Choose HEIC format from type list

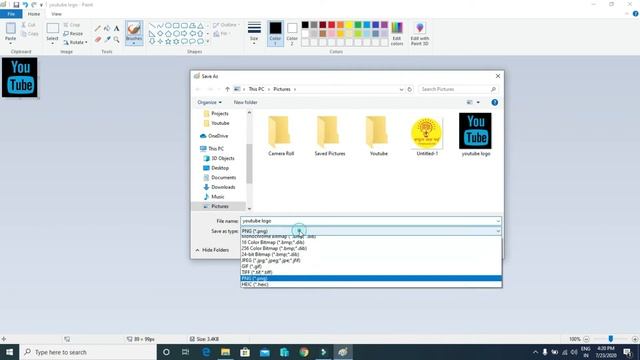tap(371, 284)
